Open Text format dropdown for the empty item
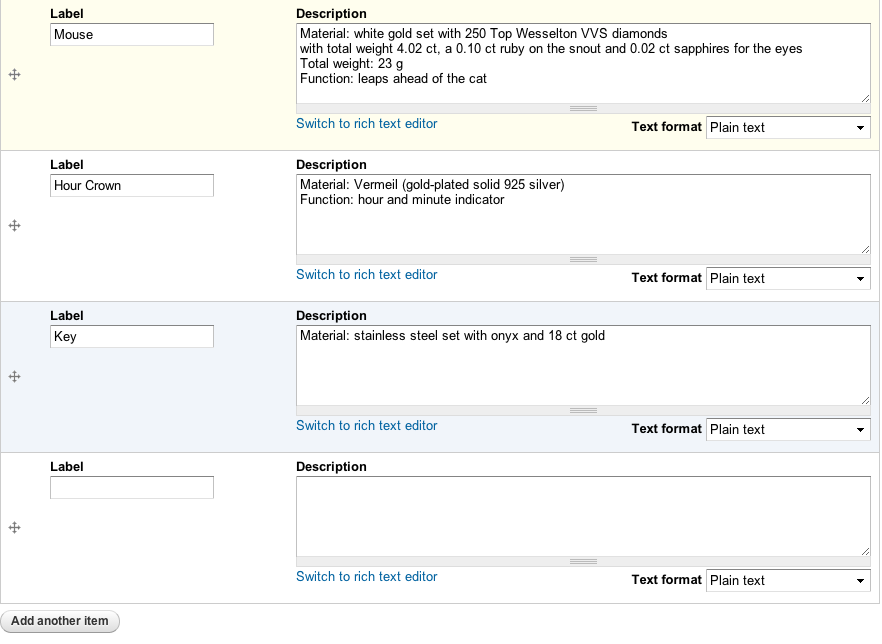 [788, 580]
